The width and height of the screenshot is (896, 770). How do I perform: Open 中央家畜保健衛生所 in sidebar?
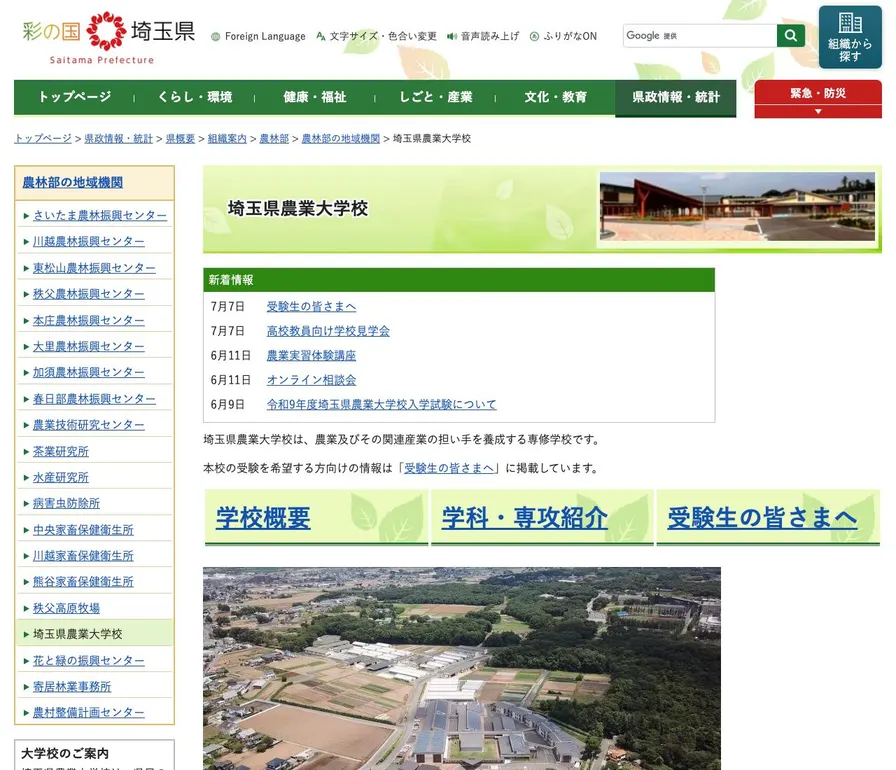coord(83,530)
